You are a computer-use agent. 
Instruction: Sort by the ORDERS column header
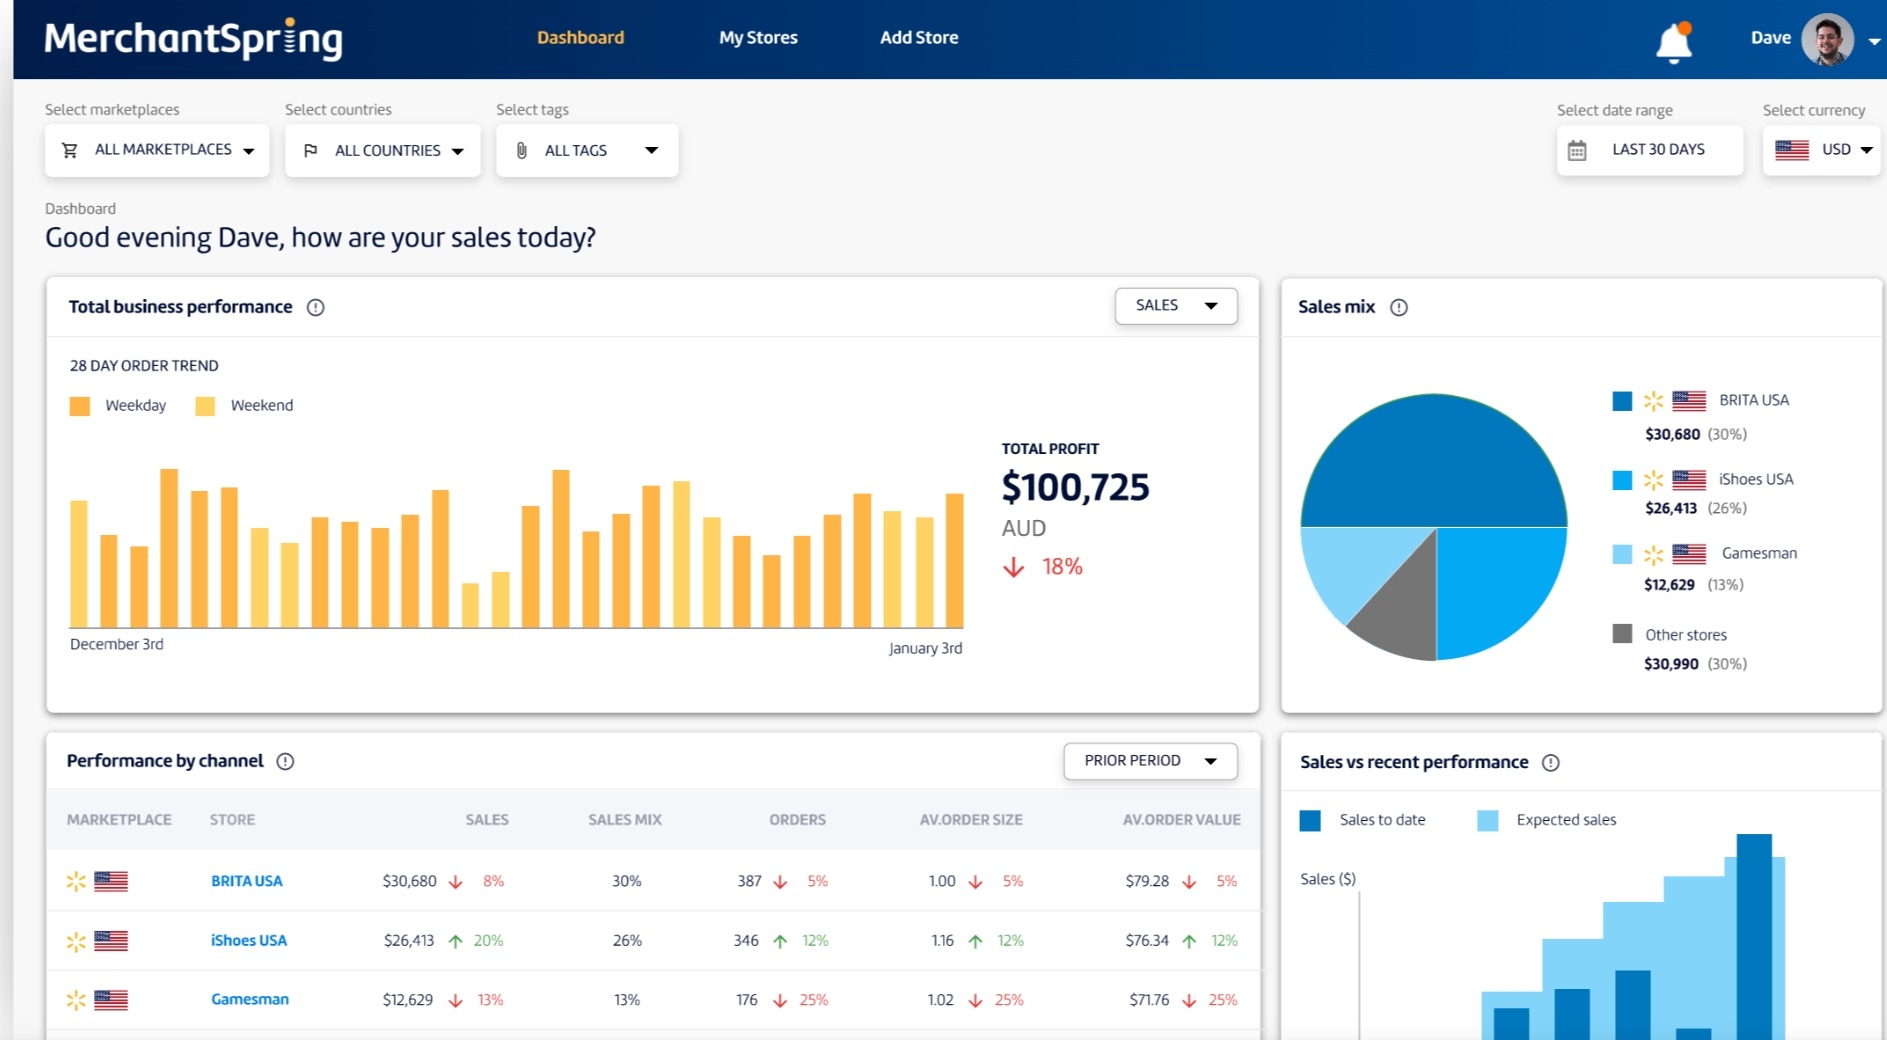point(797,820)
